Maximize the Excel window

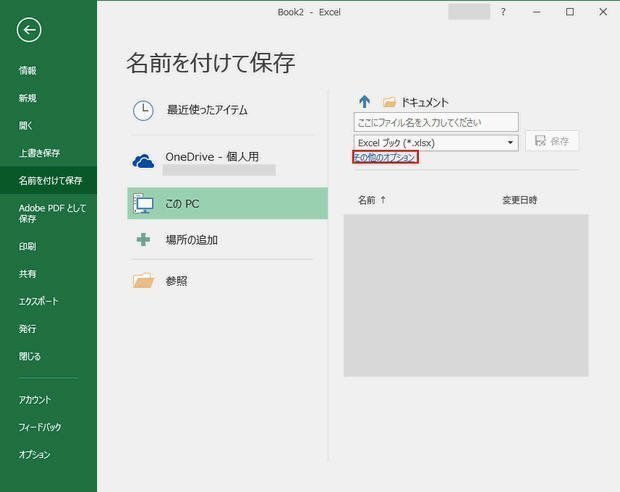coord(570,12)
